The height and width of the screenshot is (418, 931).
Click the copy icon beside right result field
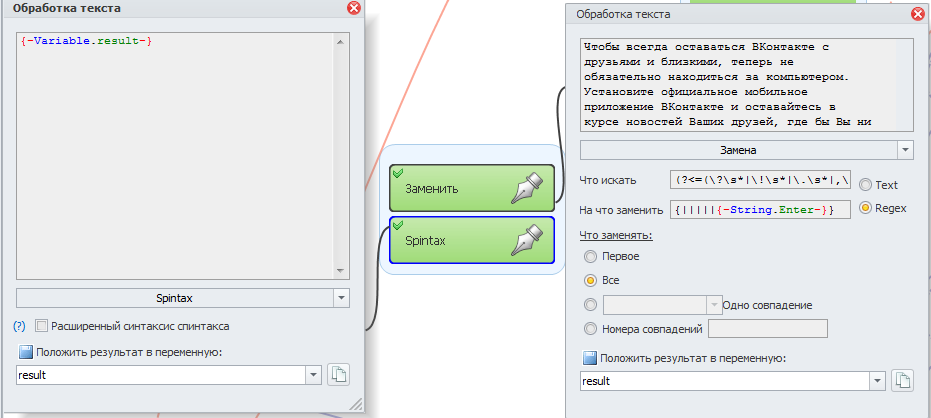[902, 381]
